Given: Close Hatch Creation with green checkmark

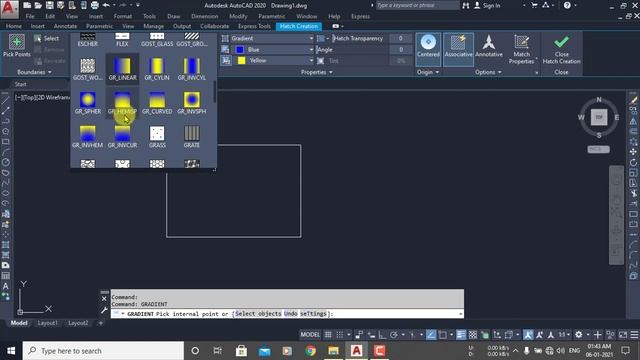Looking at the screenshot, I should pos(561,49).
